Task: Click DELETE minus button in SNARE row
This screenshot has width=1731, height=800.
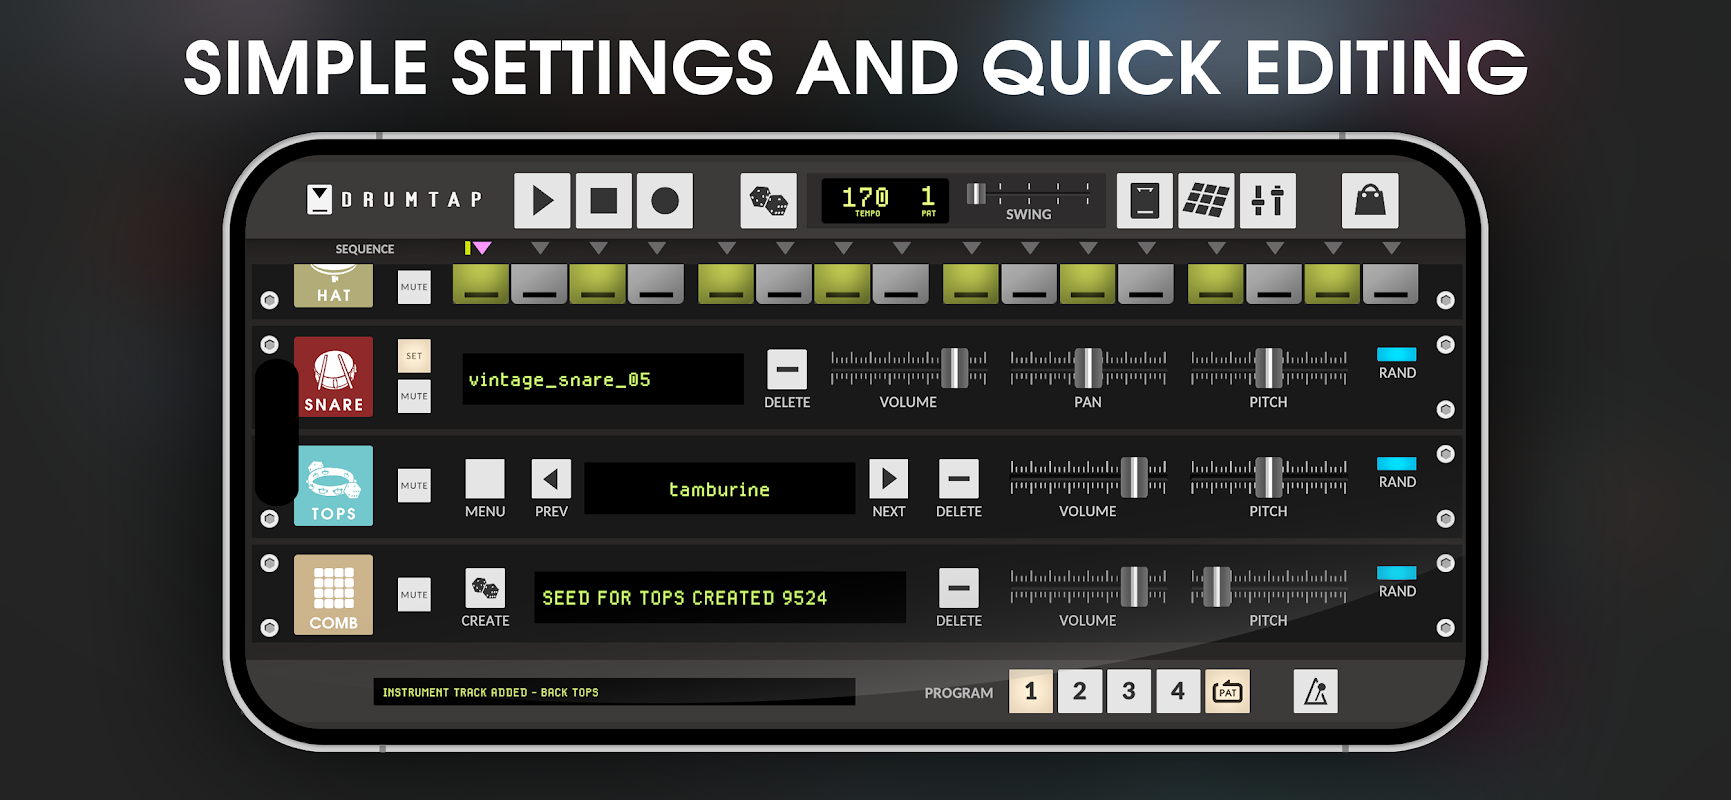Action: [787, 369]
